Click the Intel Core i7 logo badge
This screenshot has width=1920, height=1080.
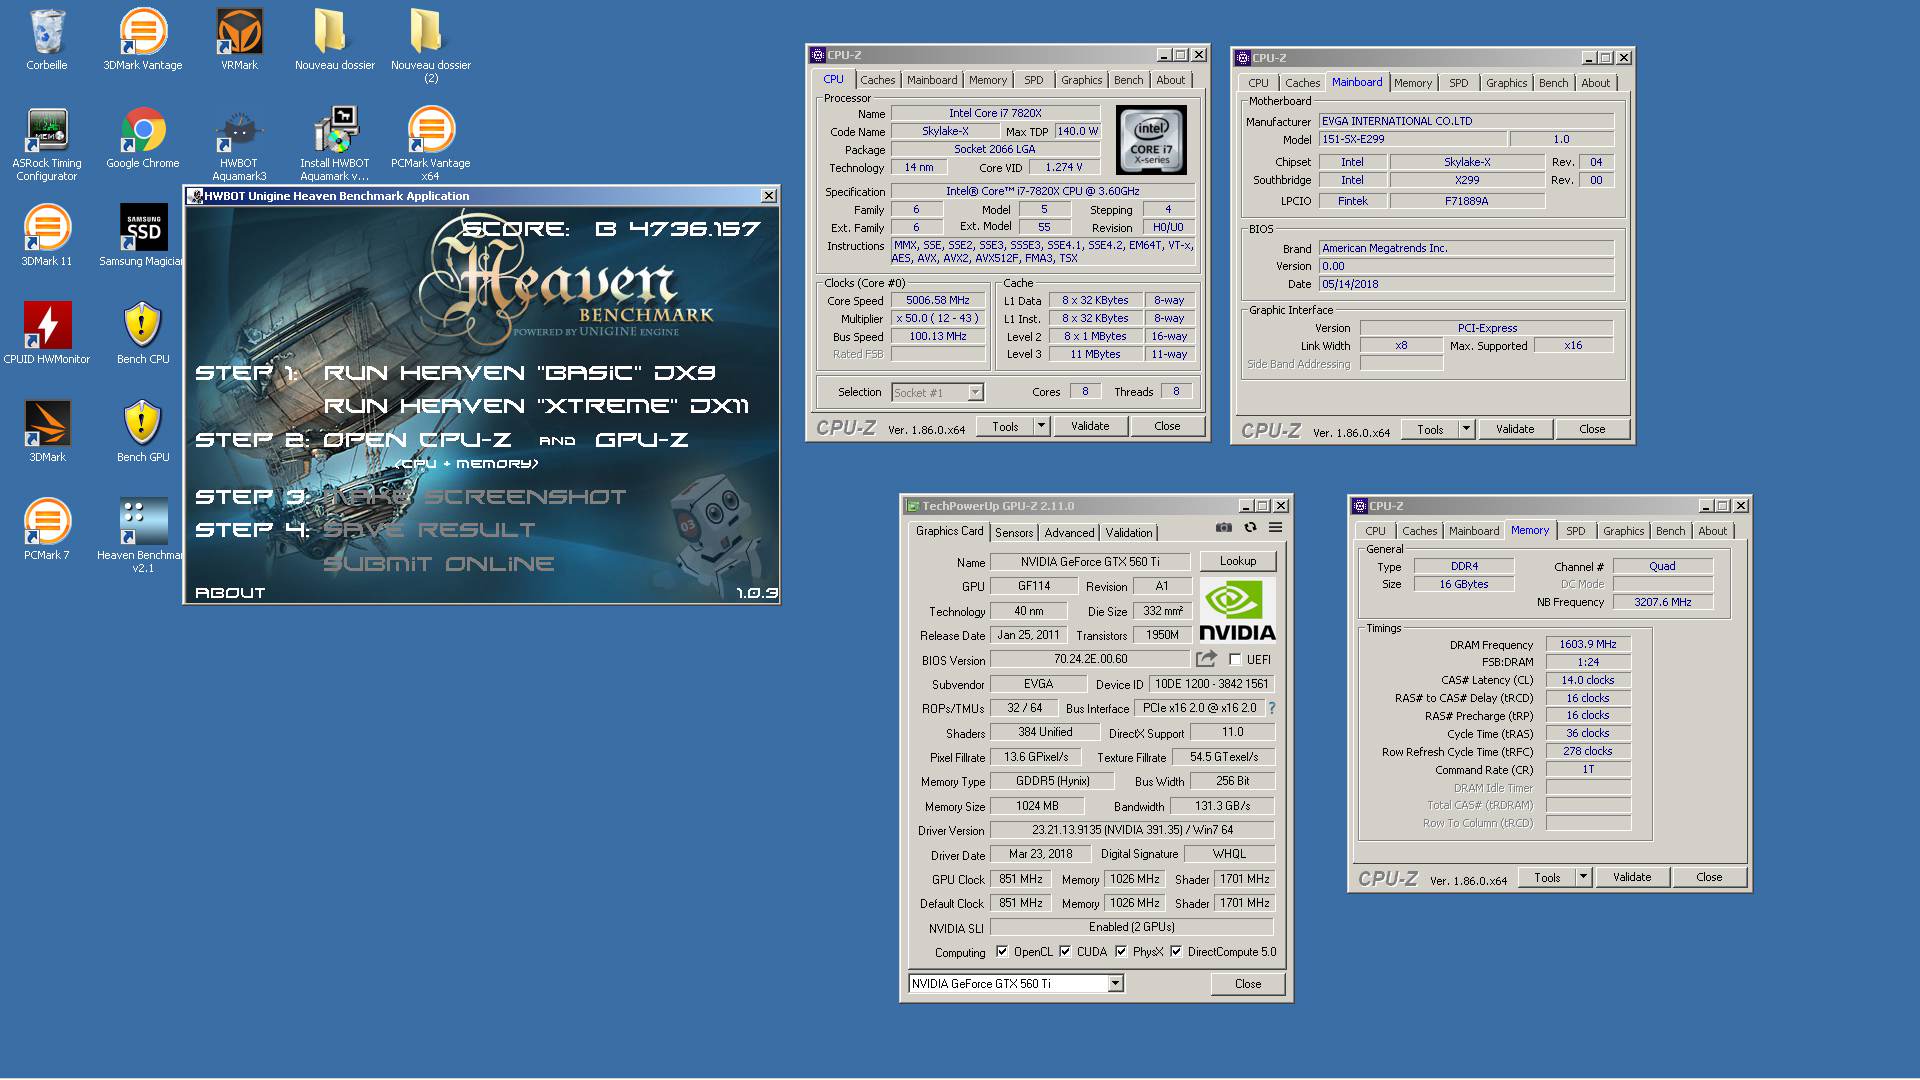[x=1151, y=140]
